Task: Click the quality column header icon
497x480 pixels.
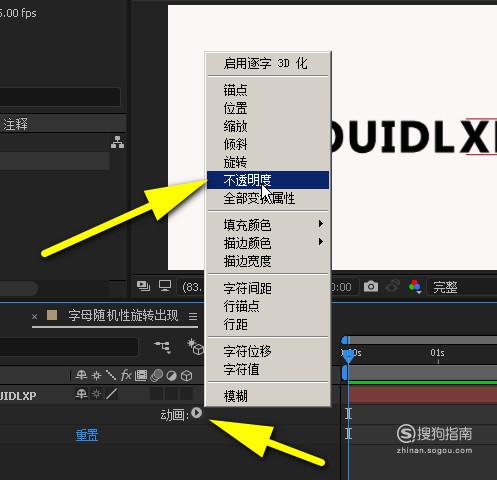Action: [x=111, y=375]
